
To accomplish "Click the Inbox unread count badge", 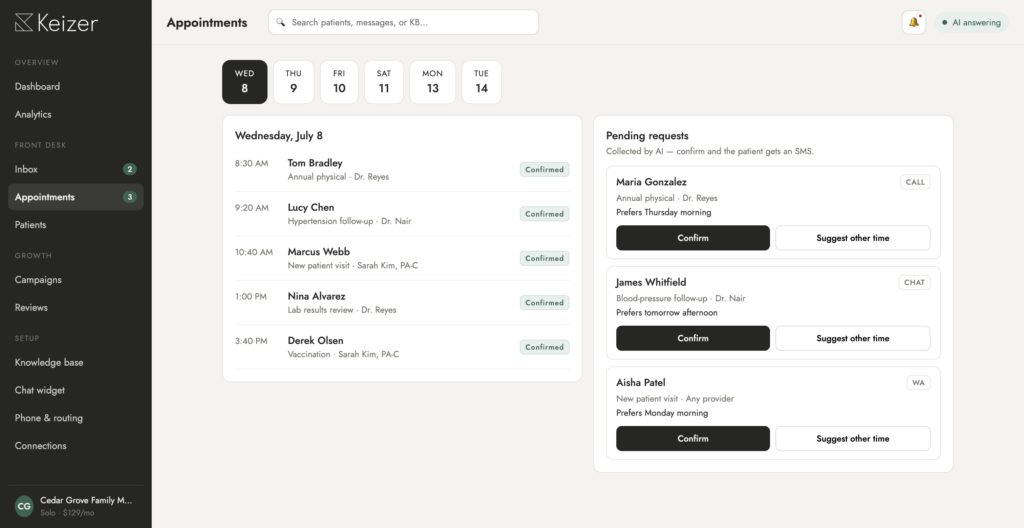I will point(129,169).
